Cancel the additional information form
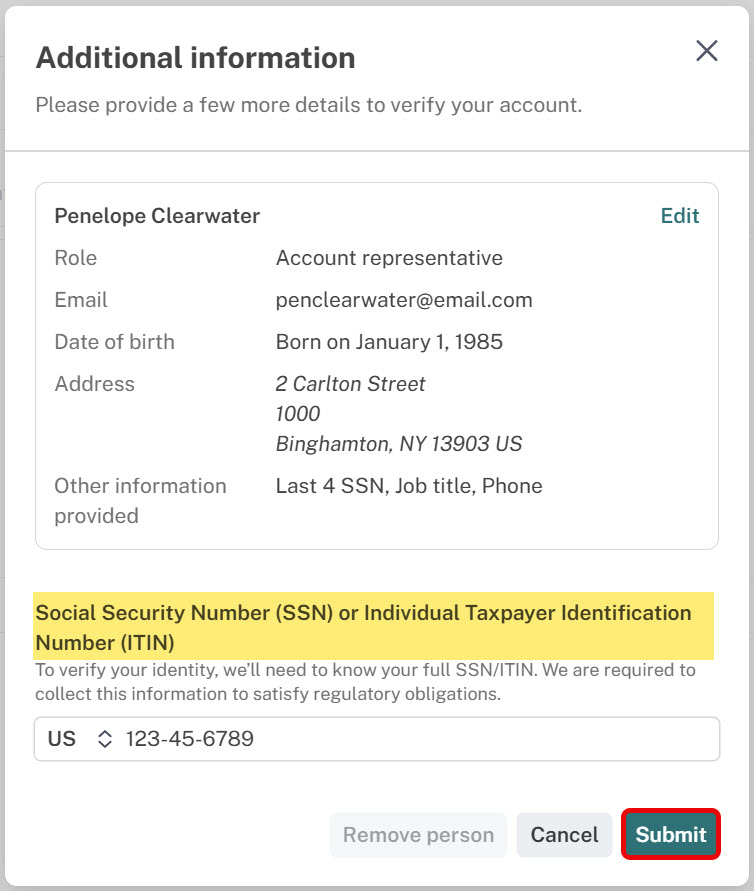754x891 pixels. [564, 835]
